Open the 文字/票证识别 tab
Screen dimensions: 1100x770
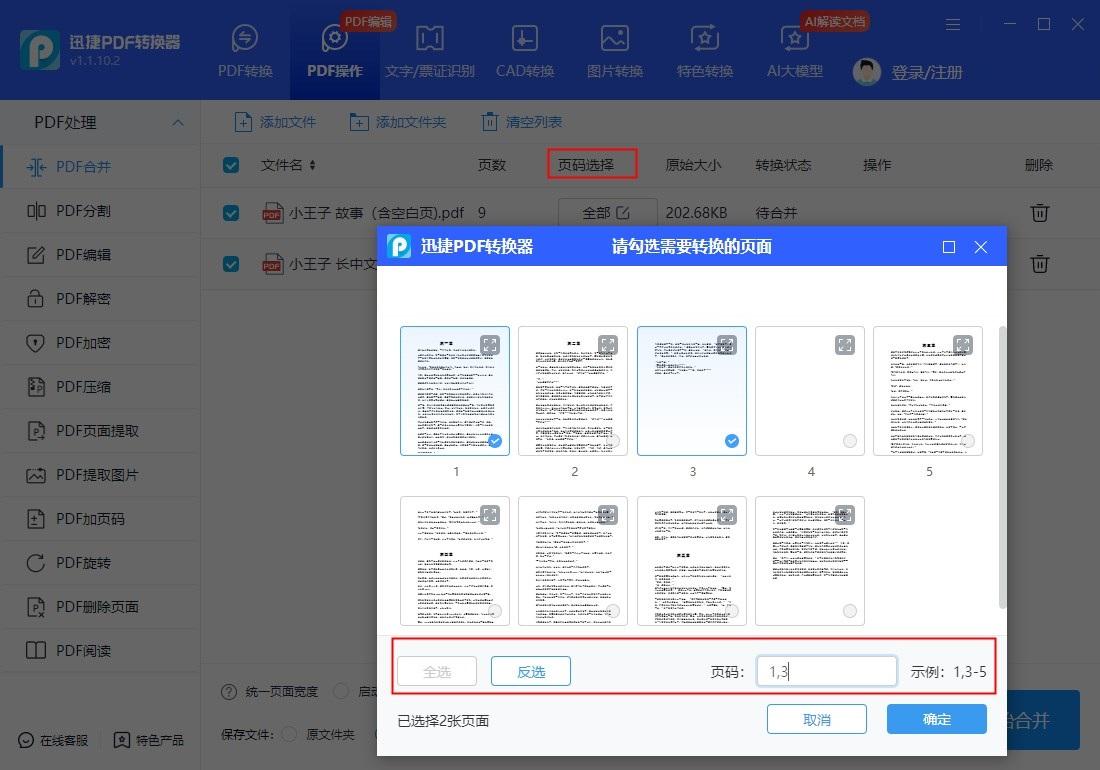tap(429, 50)
